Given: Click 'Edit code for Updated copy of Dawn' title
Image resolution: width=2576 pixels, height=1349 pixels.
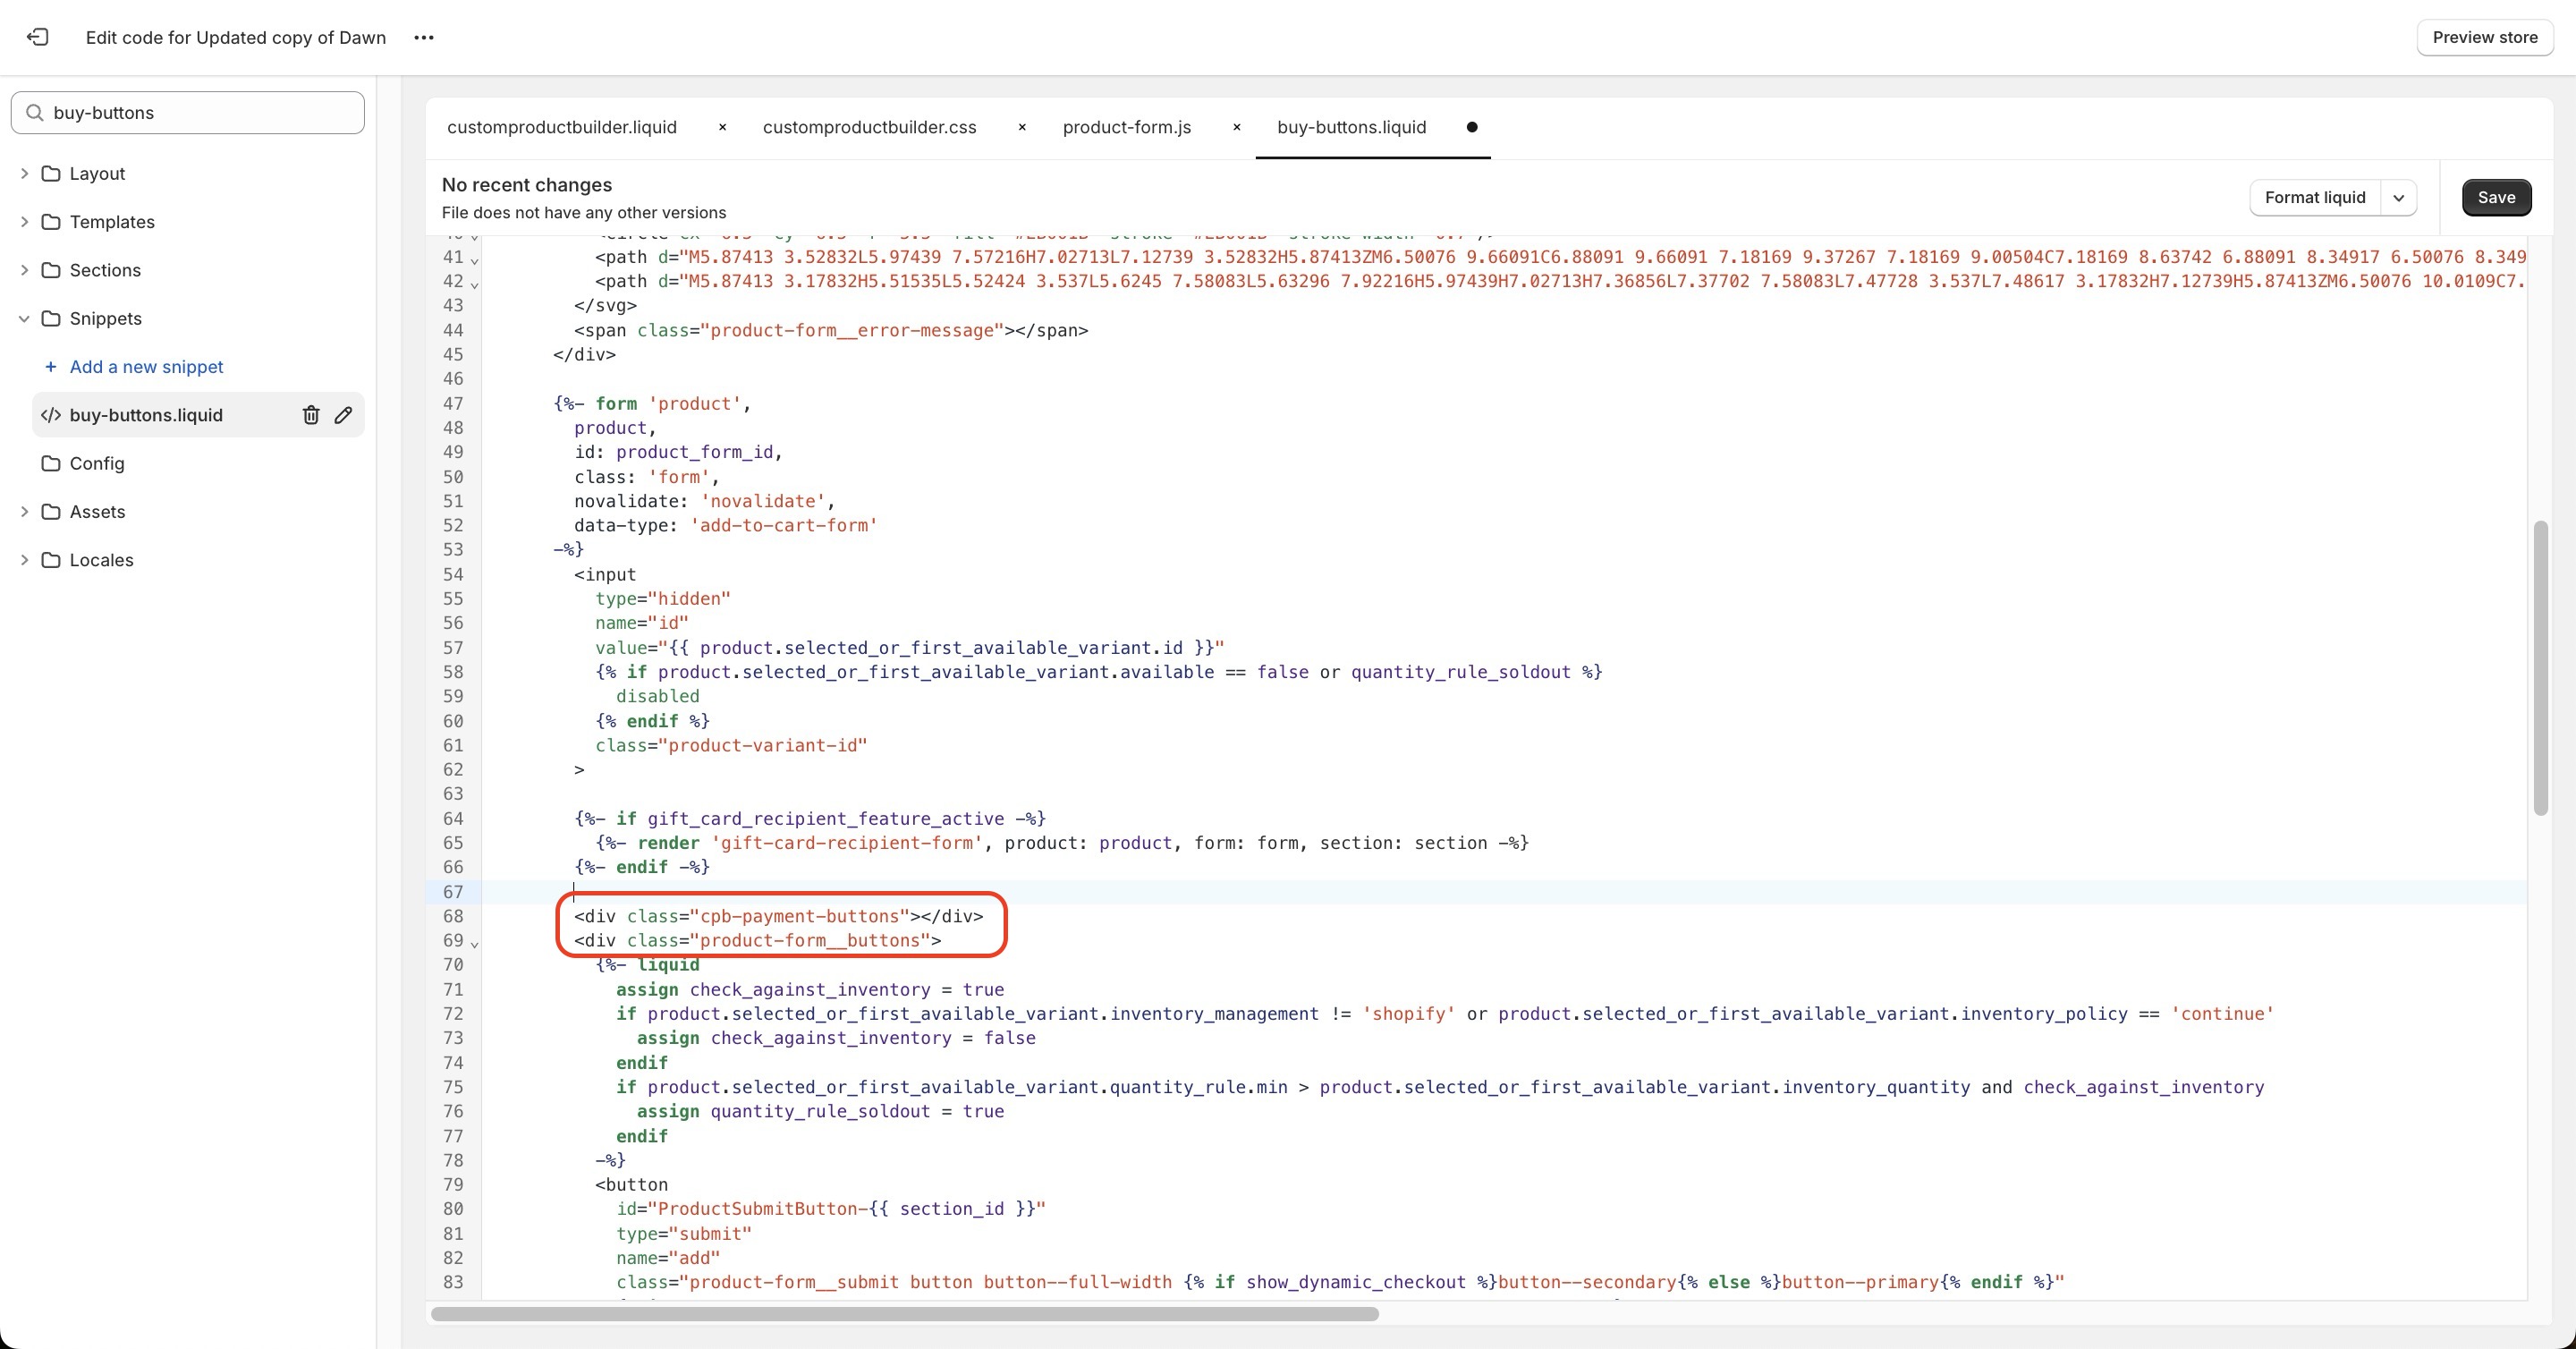Looking at the screenshot, I should pos(236,37).
